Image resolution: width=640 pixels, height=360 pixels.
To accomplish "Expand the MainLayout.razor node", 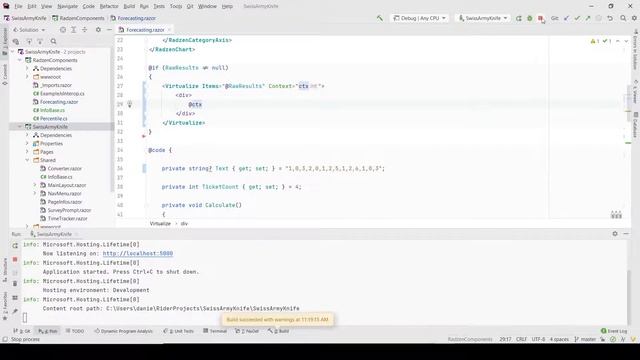I will pyautogui.click(x=35, y=185).
